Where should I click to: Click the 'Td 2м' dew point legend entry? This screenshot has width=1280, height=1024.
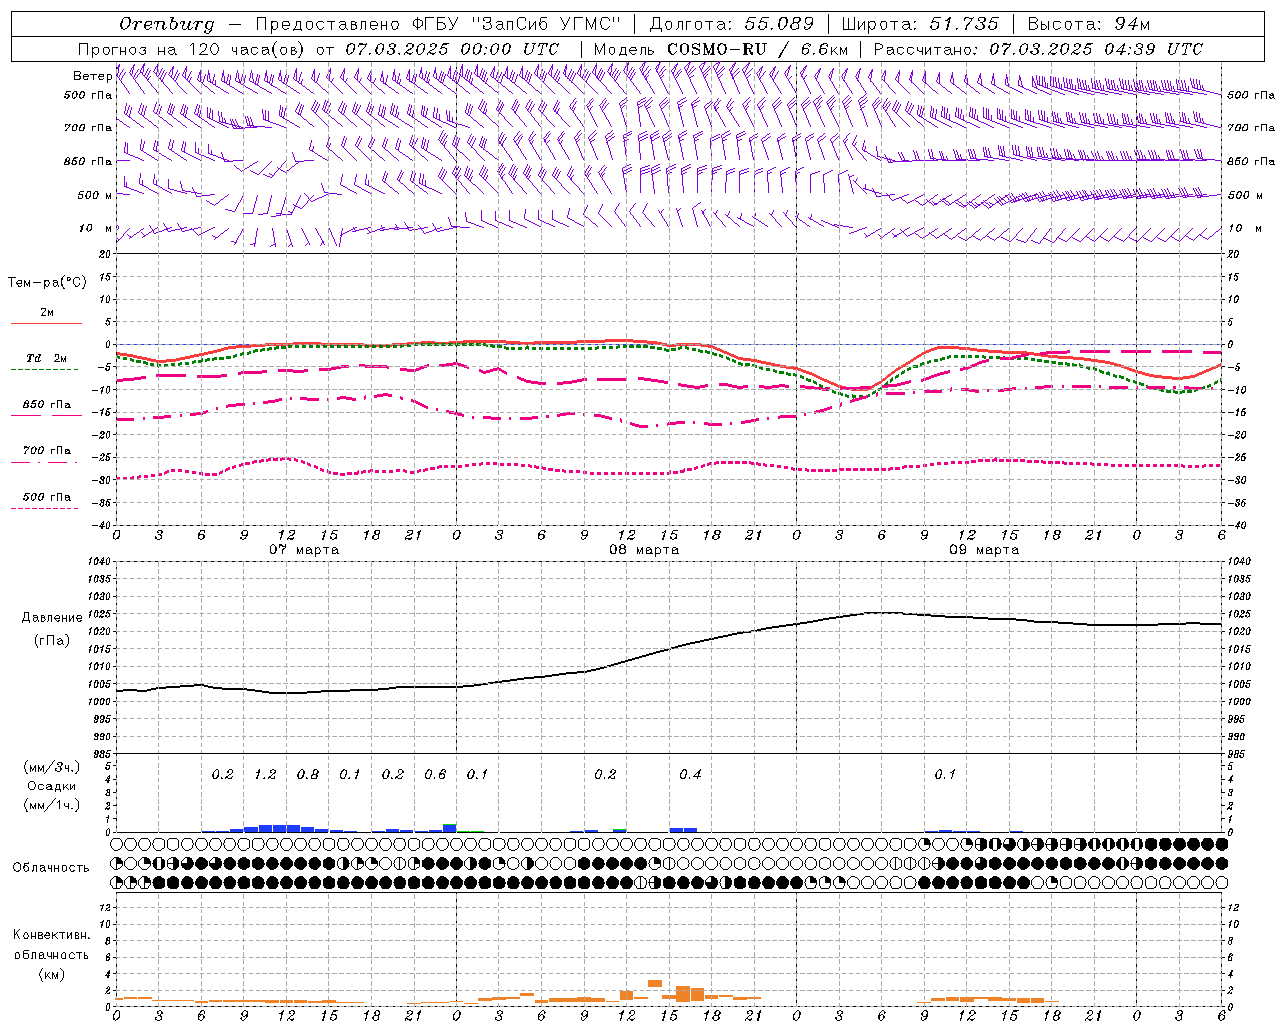[46, 358]
